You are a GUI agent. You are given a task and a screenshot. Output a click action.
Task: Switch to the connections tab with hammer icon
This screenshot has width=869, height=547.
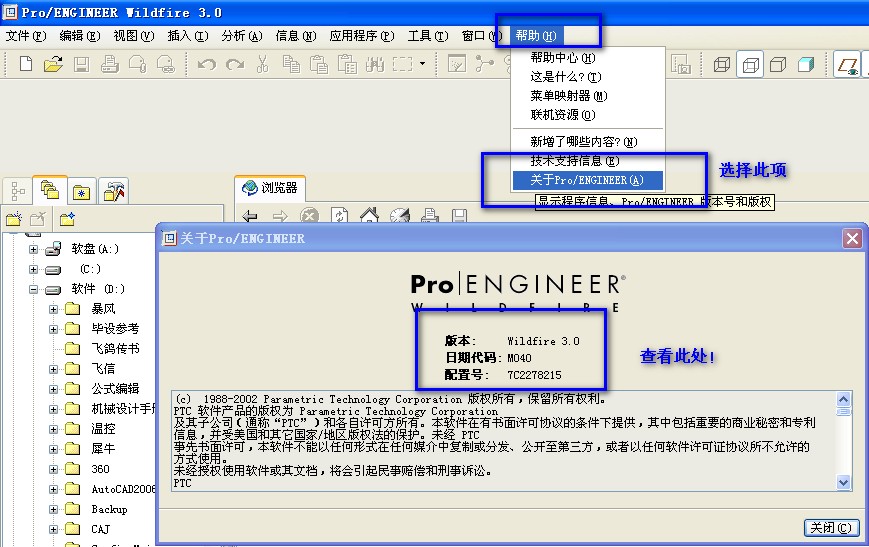pyautogui.click(x=114, y=192)
